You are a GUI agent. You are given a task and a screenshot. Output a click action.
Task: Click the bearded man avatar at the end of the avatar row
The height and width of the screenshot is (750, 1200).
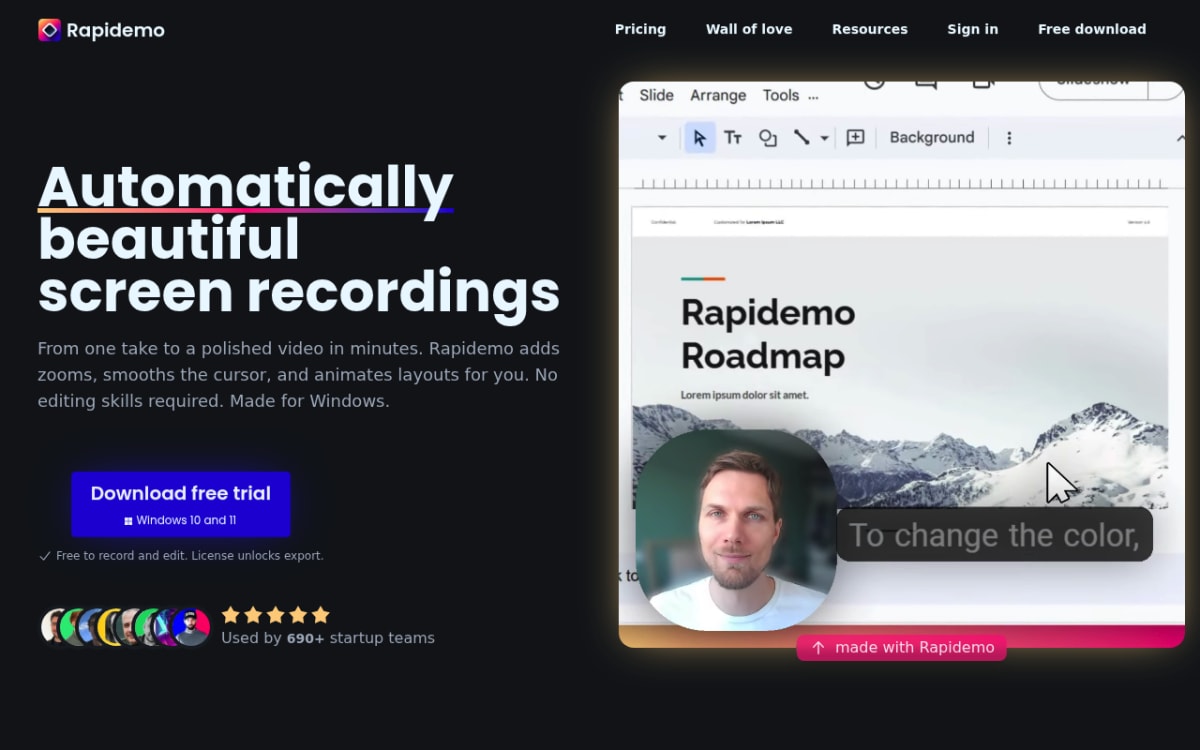click(191, 627)
